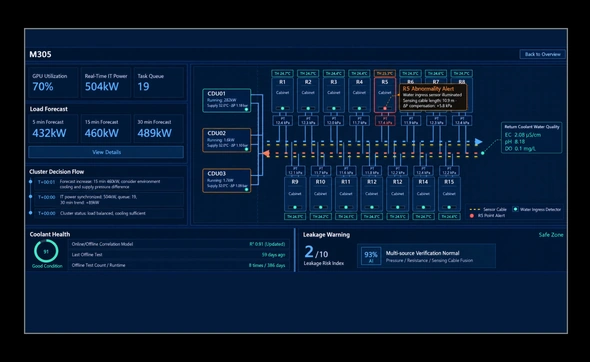Screen dimensions: 590x362
Task: Click the first T+00:01 decision flow marker
Action: click(x=30, y=182)
